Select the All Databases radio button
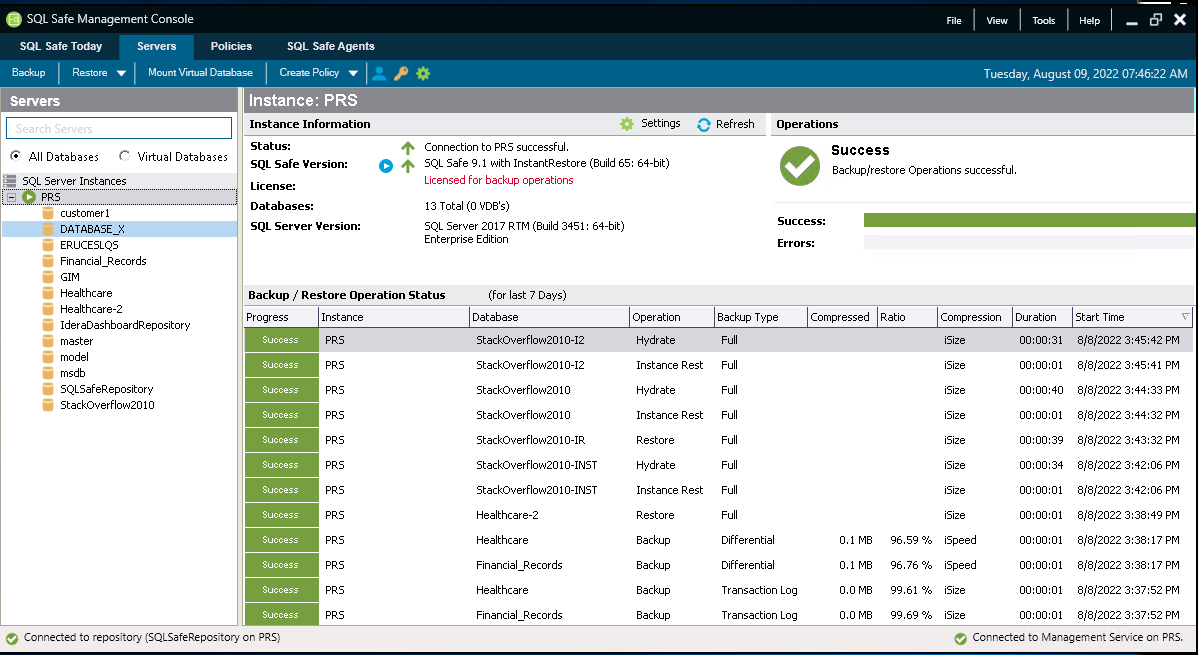 coord(15,156)
